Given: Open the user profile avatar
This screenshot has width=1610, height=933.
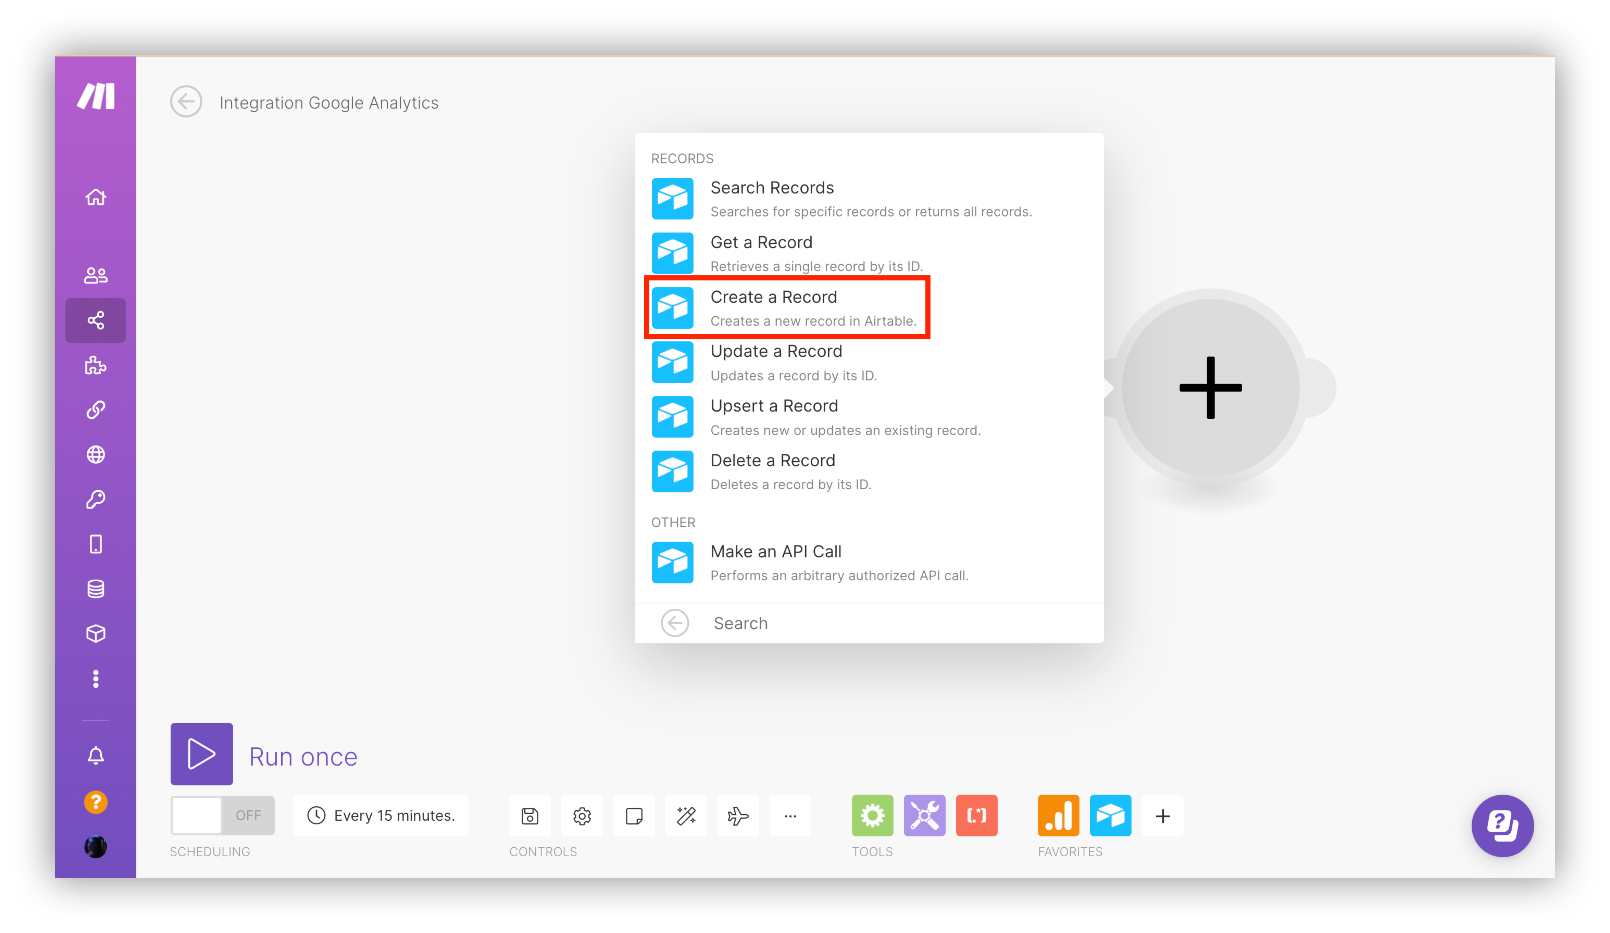Looking at the screenshot, I should click(96, 846).
